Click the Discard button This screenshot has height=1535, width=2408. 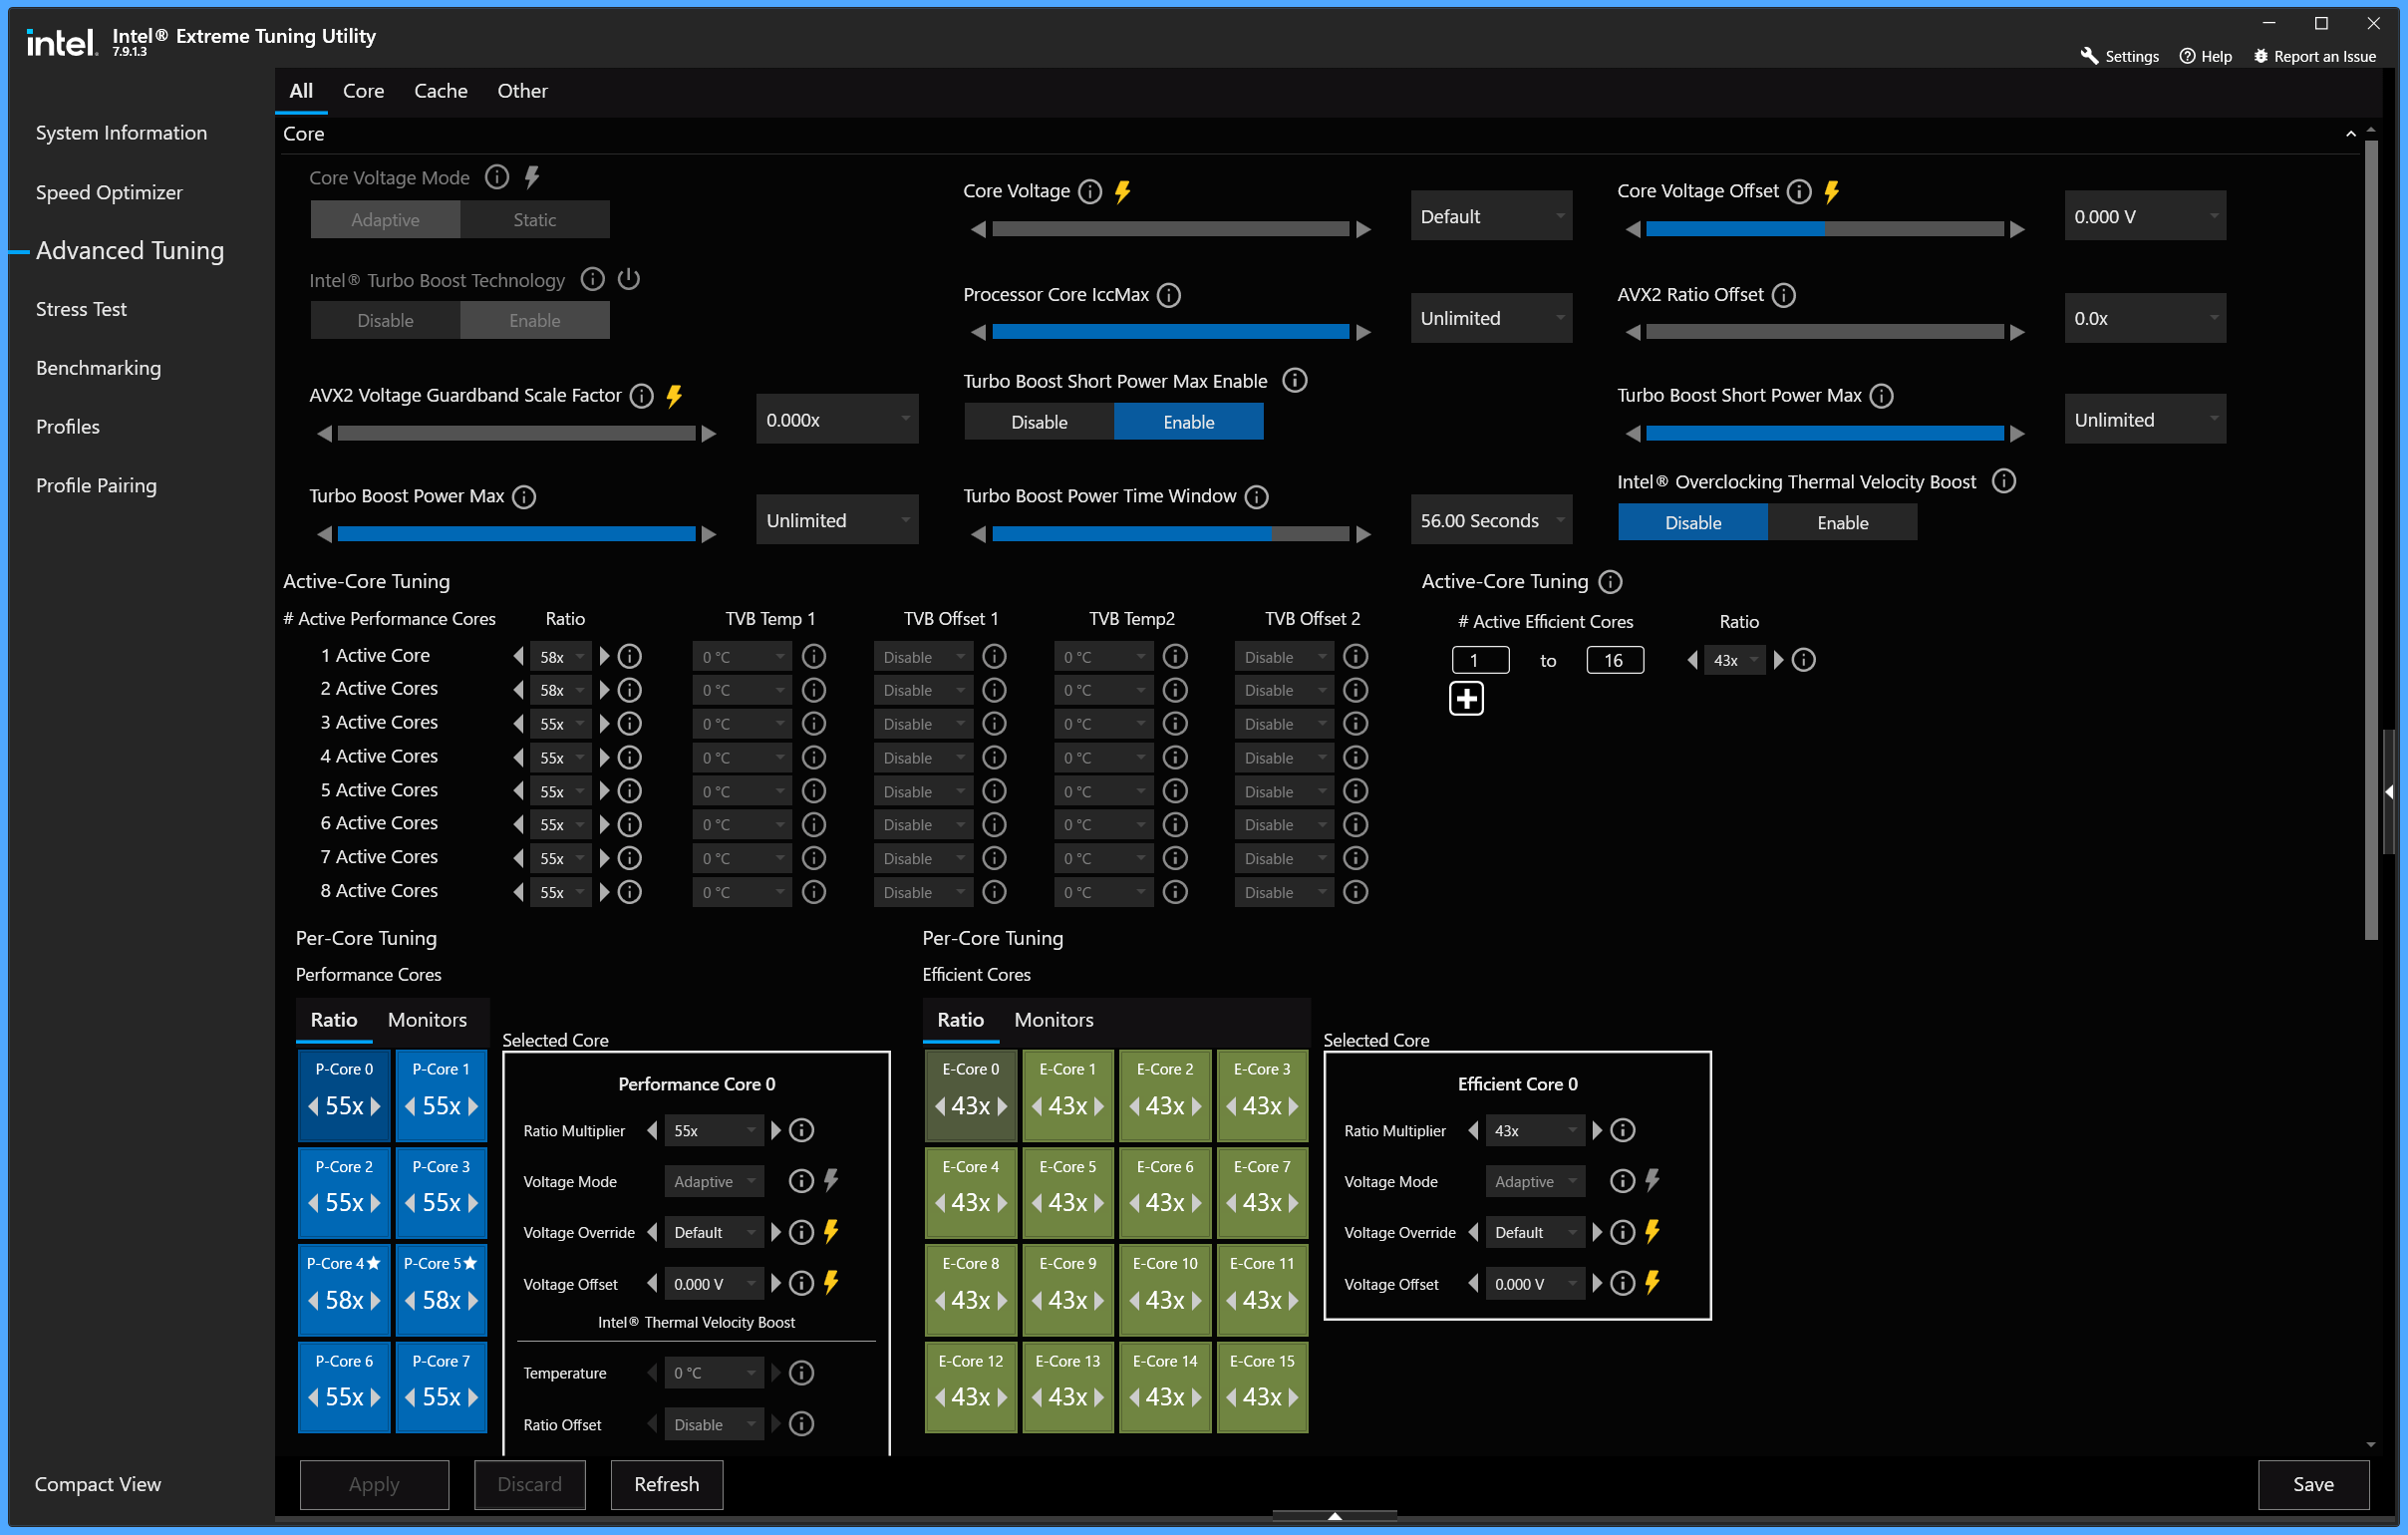pyautogui.click(x=529, y=1483)
